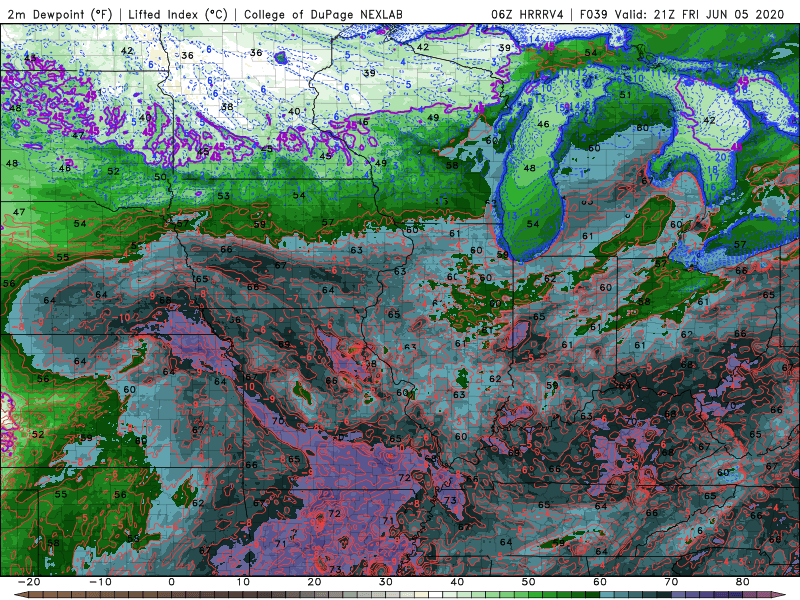Viewport: 800px width, 600px height.
Task: Click the -10 label on the color scale
Action: (x=100, y=582)
